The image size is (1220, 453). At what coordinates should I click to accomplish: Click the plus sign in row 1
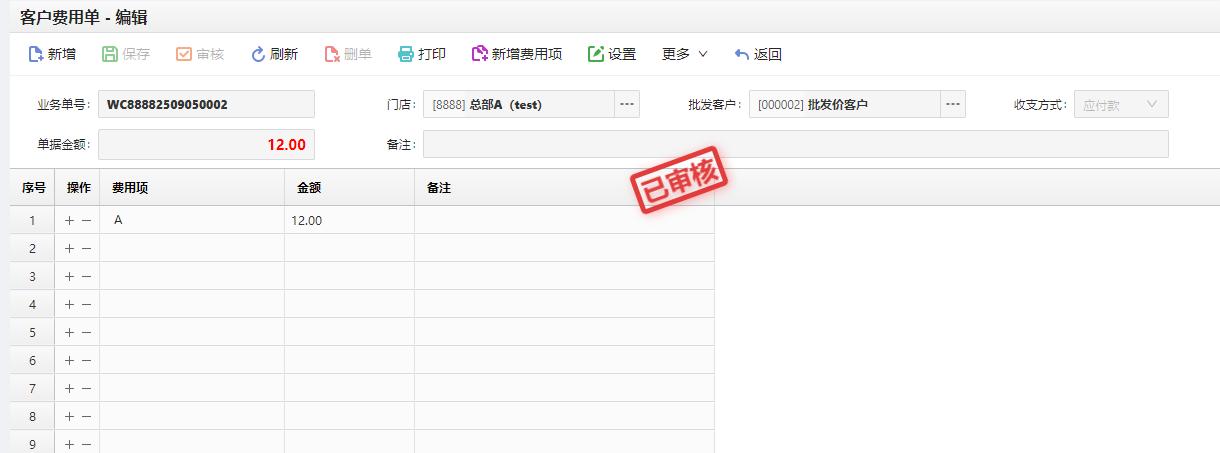coord(69,220)
